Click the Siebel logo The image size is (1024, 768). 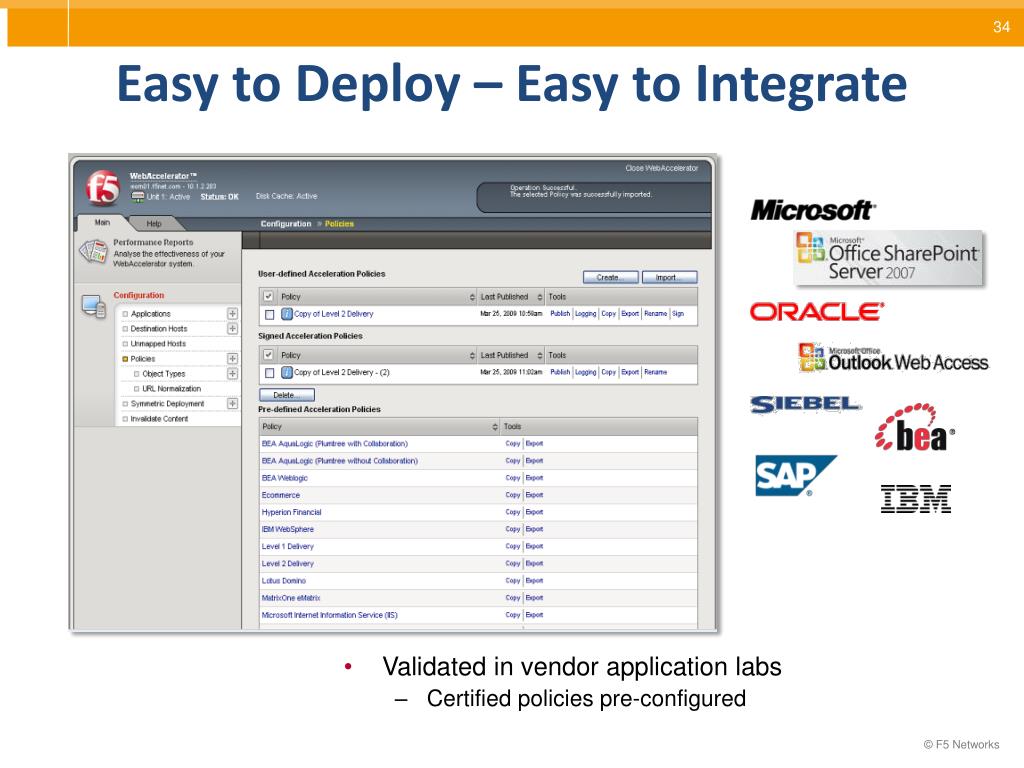[806, 404]
